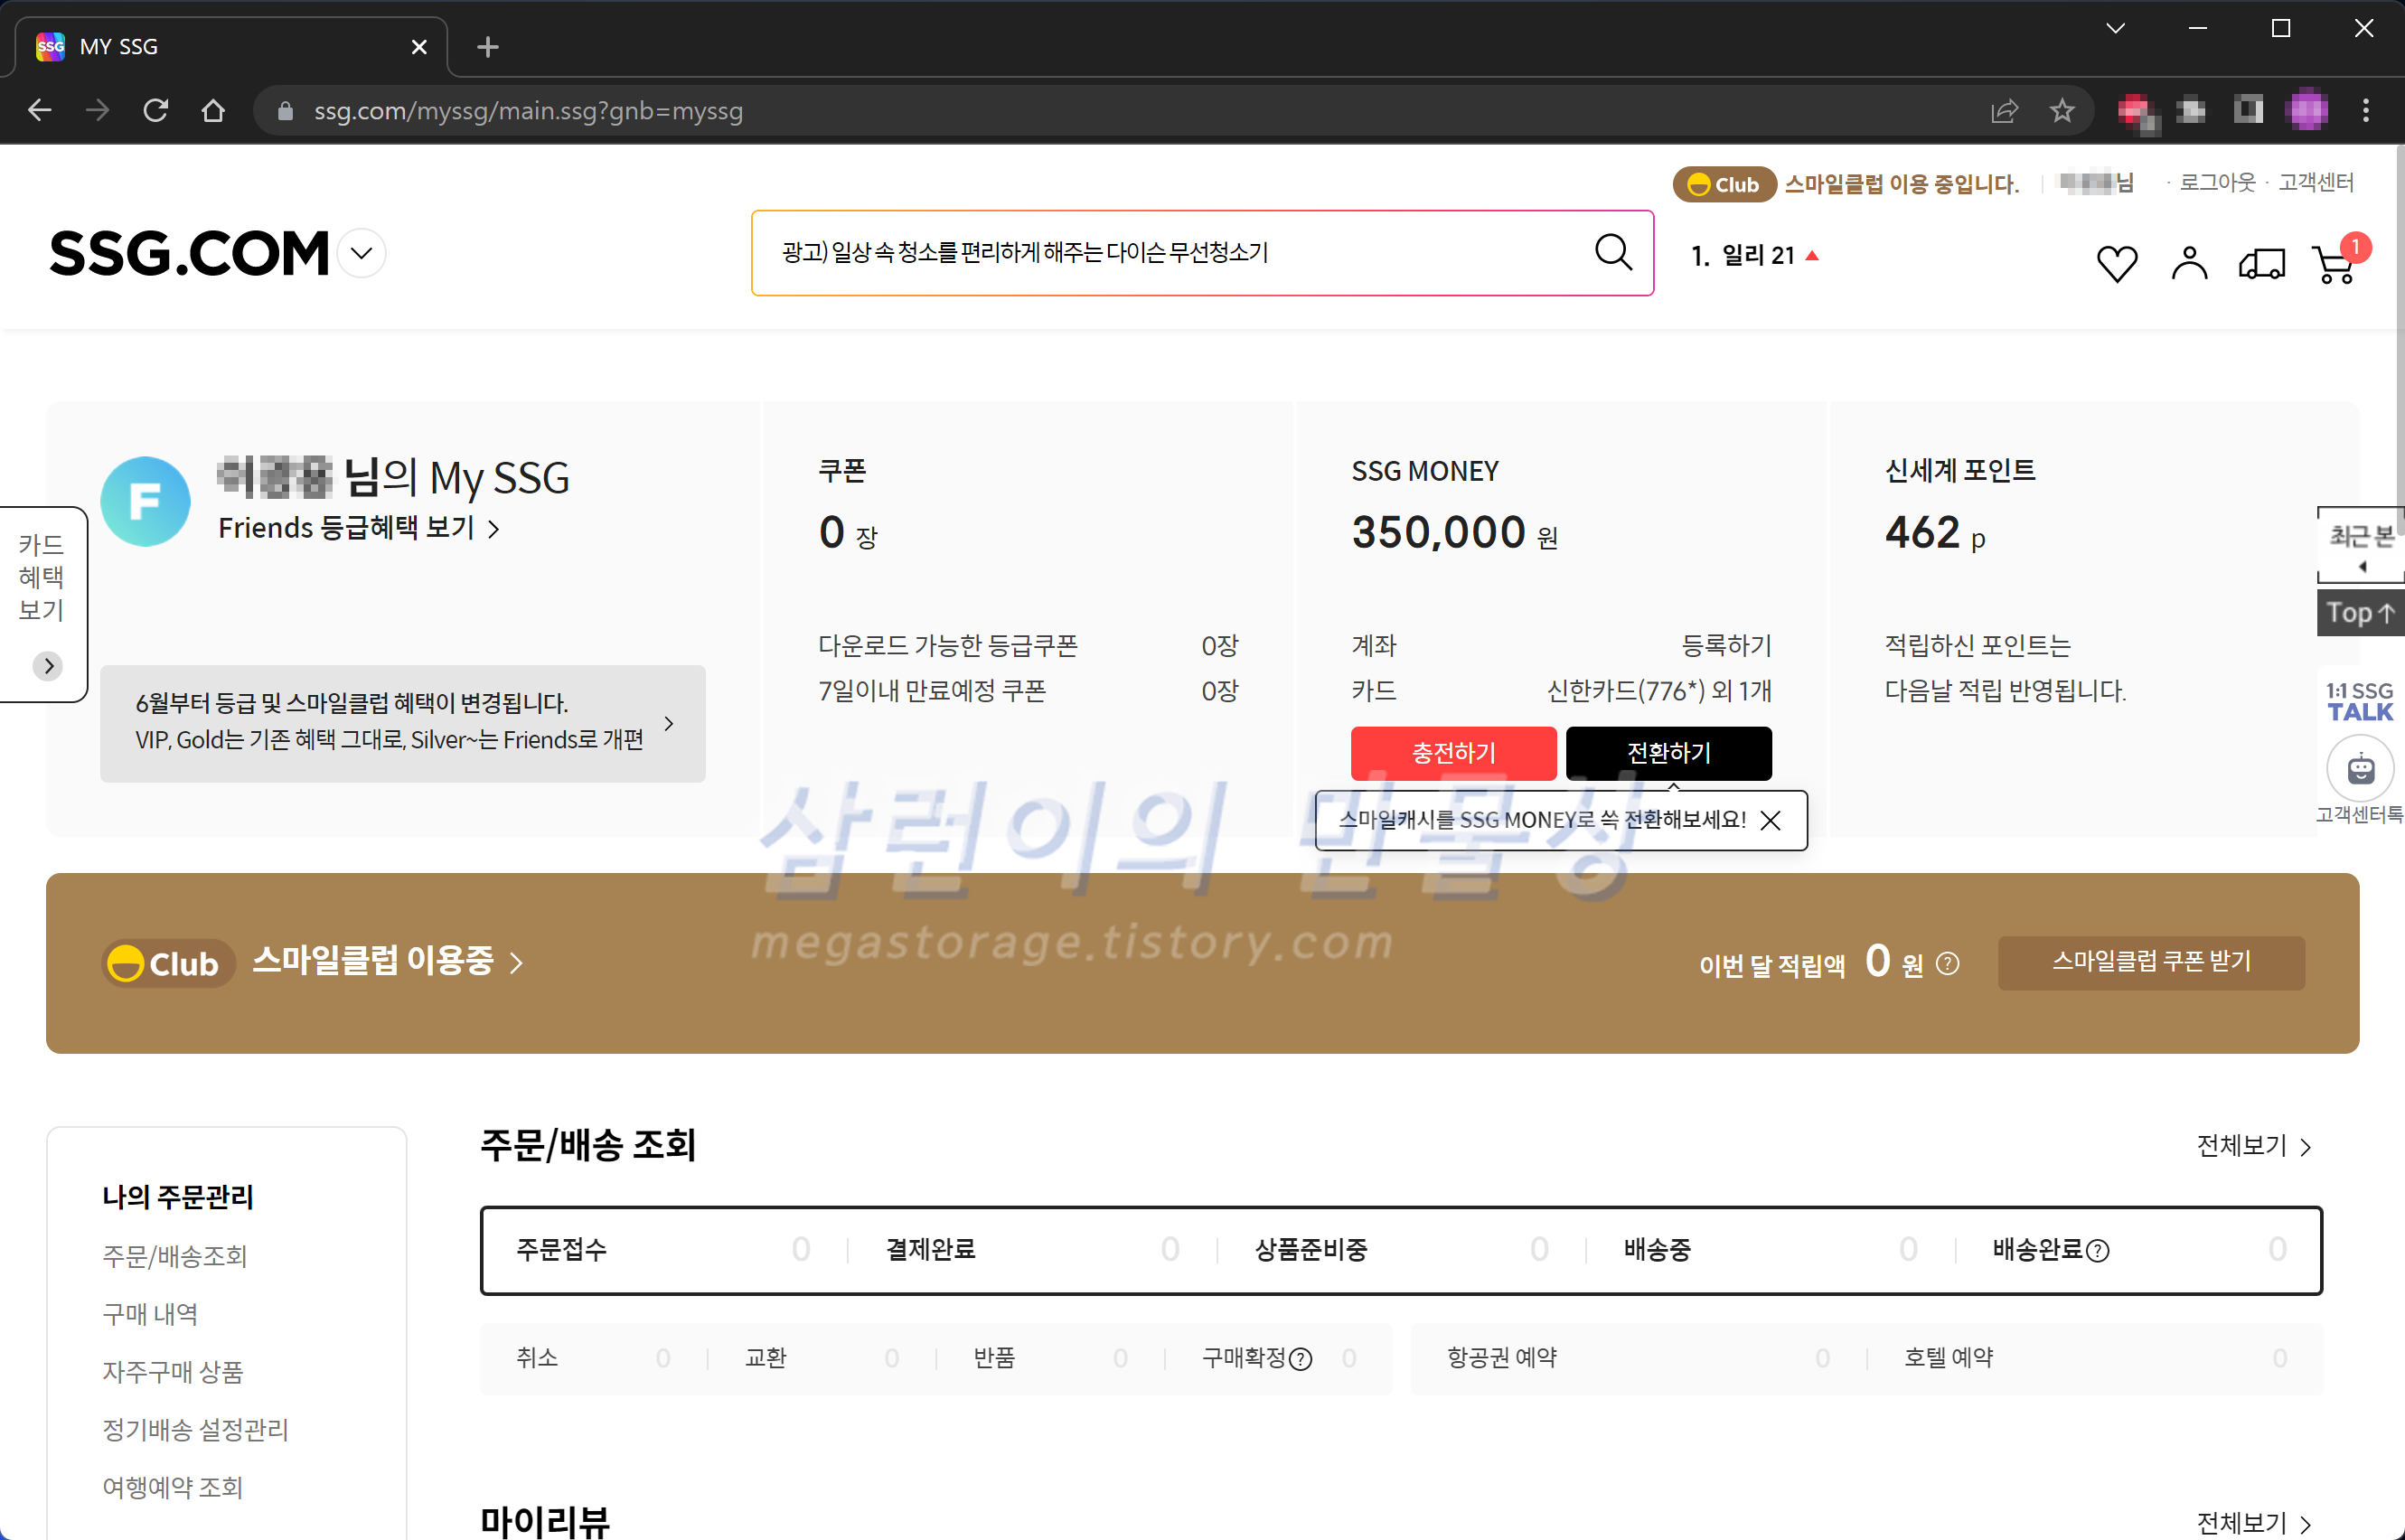The height and width of the screenshot is (1540, 2405).
Task: Open the tab search chevron in title bar
Action: [x=2115, y=28]
